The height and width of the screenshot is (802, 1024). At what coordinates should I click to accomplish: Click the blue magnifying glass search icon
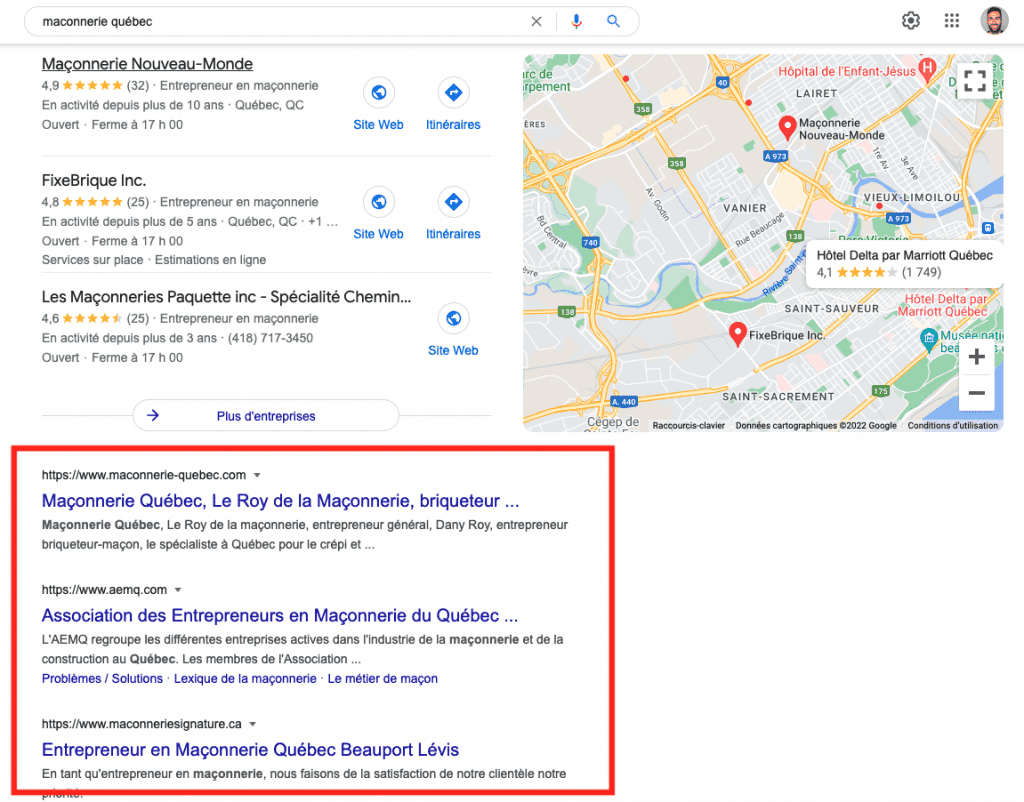pos(613,21)
